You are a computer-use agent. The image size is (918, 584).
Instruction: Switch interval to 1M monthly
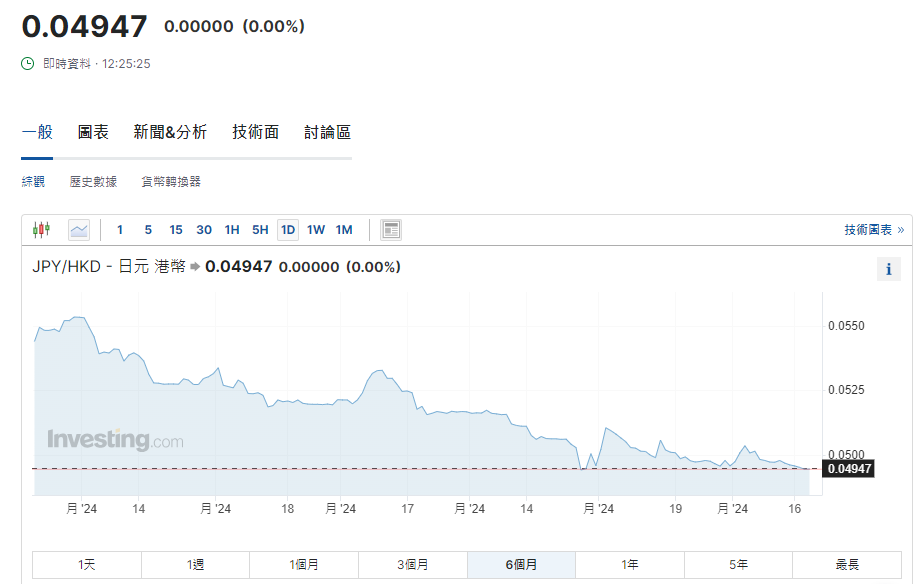344,230
